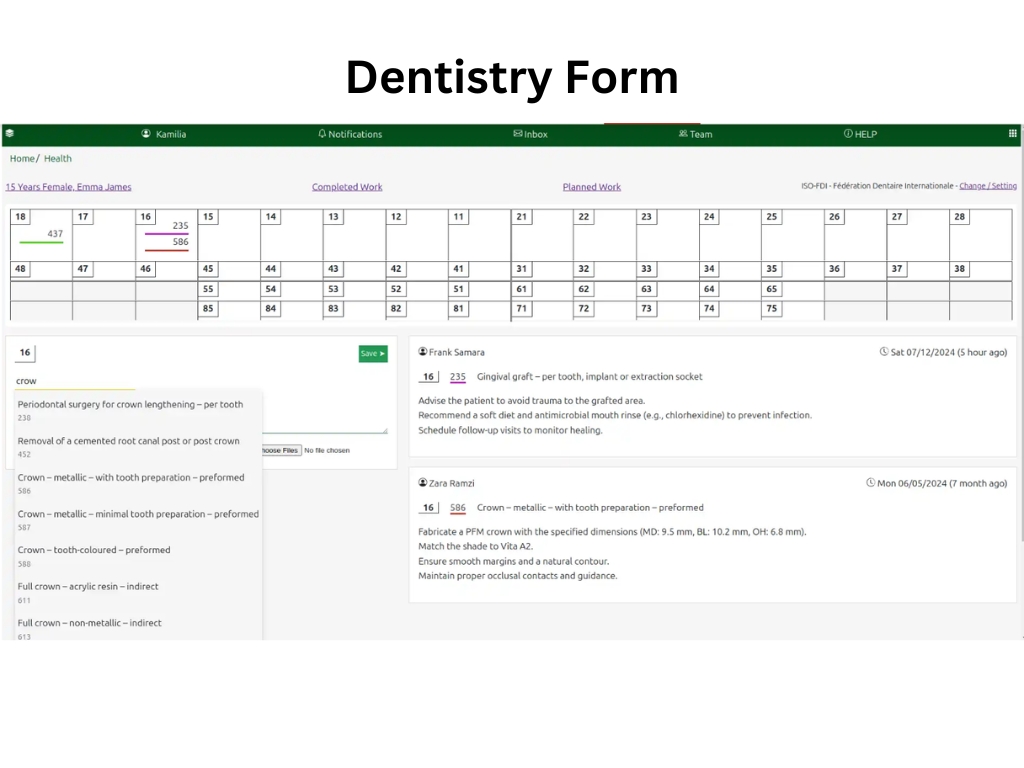Open Completed Work link
The image size is (1024, 768).
pos(347,187)
